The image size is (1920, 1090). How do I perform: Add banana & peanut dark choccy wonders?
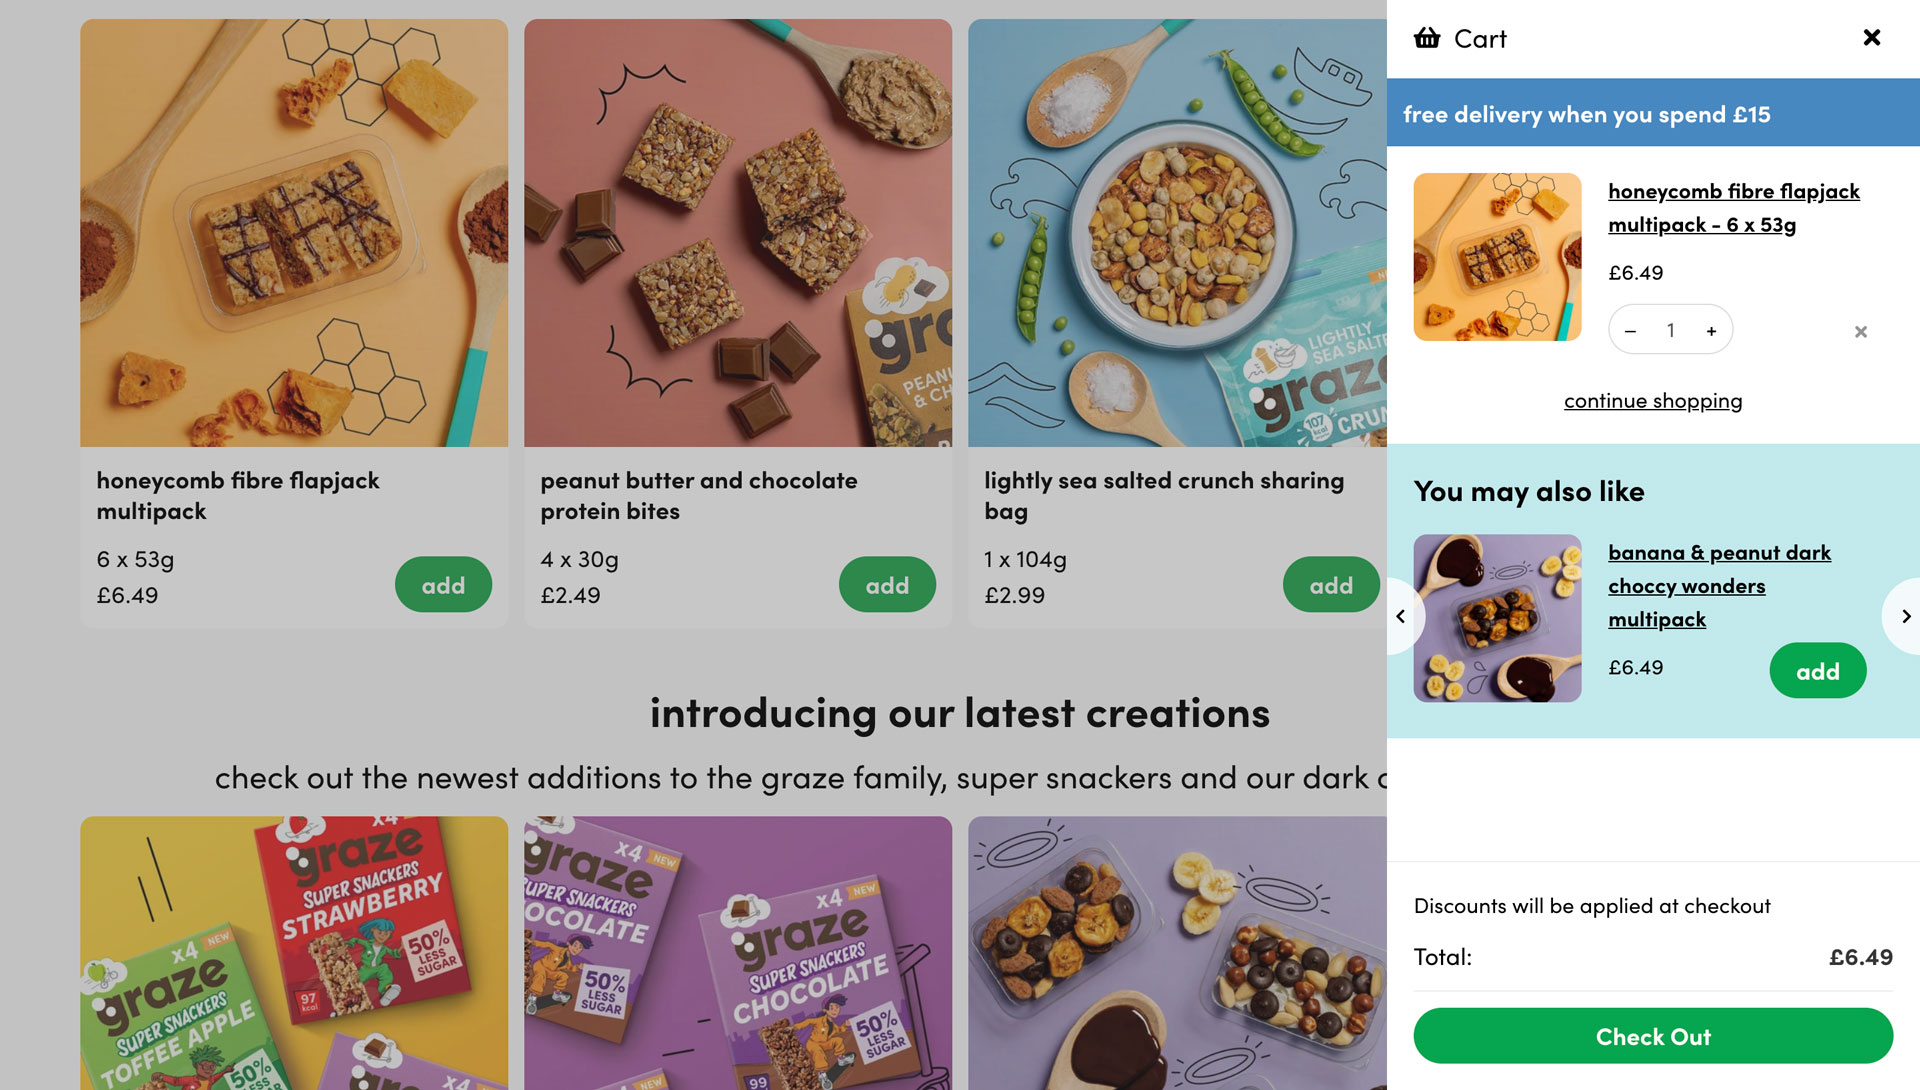pyautogui.click(x=1817, y=670)
